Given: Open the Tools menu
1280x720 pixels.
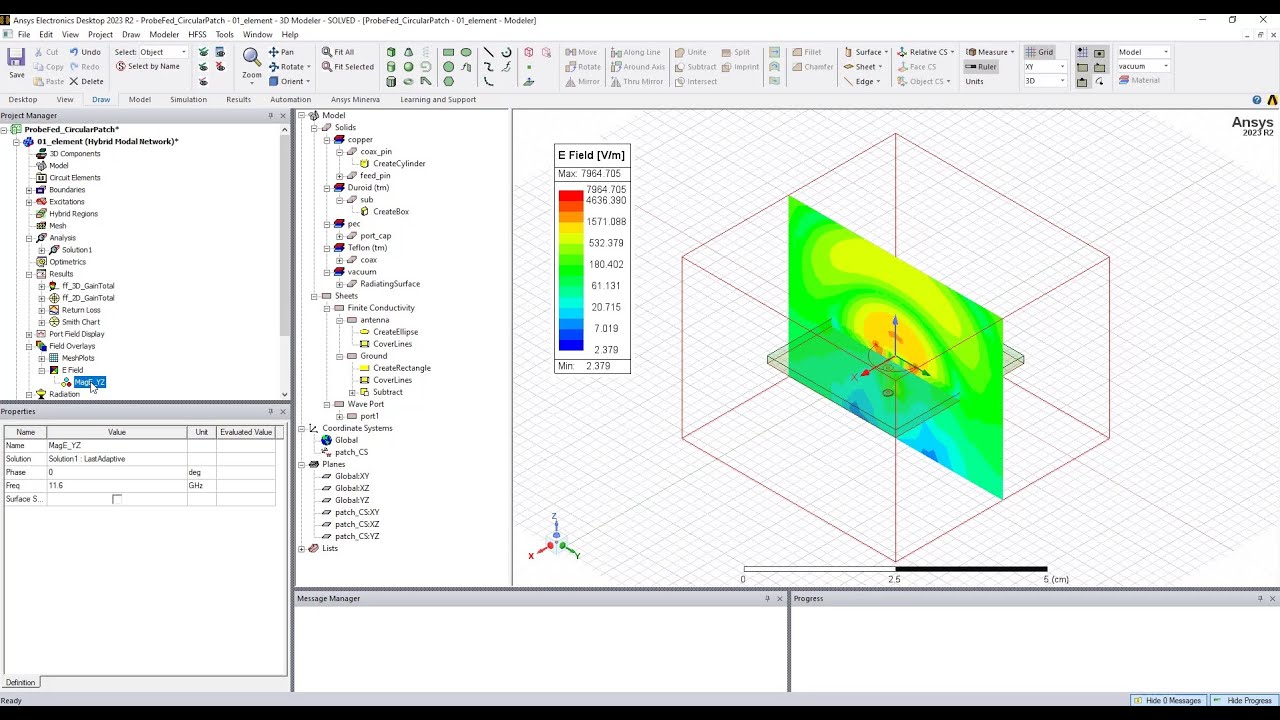Looking at the screenshot, I should tap(225, 34).
